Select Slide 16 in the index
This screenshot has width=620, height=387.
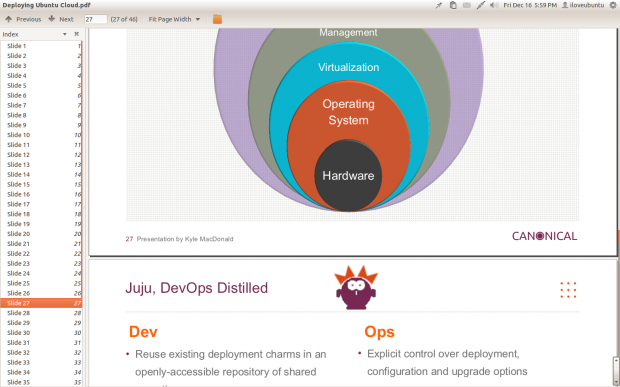(41, 194)
